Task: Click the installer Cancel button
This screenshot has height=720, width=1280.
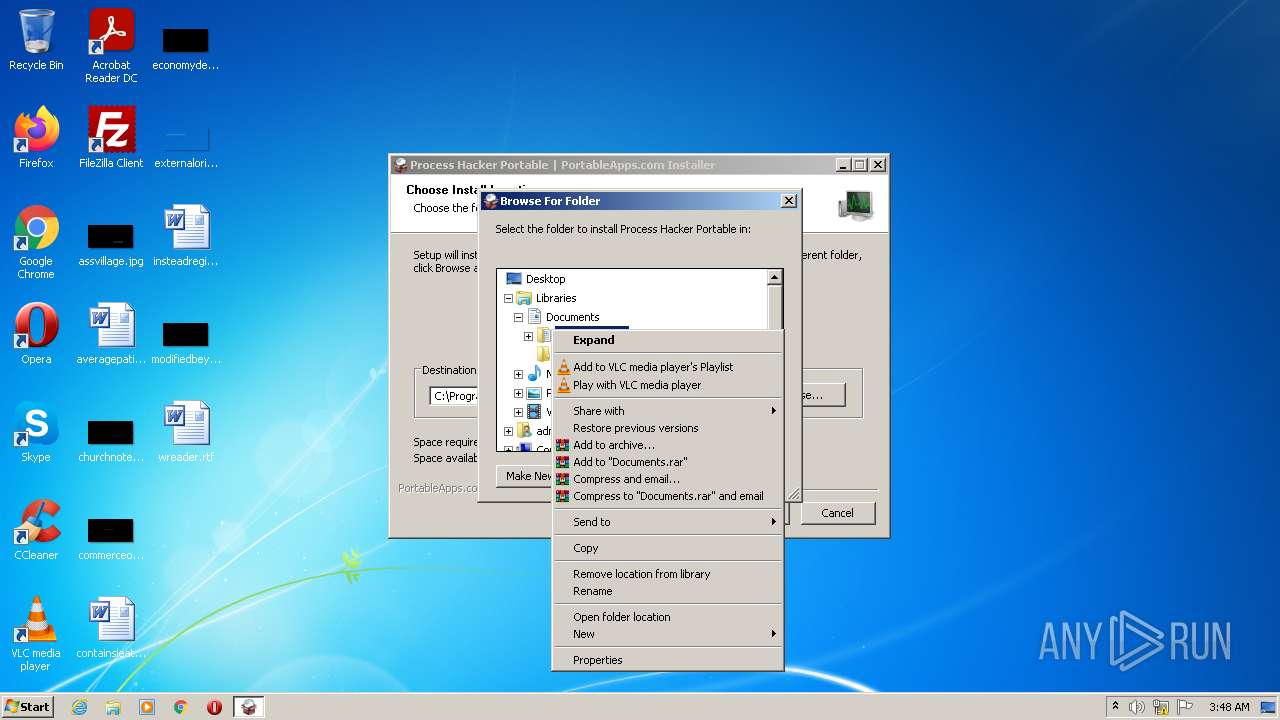Action: [x=837, y=513]
